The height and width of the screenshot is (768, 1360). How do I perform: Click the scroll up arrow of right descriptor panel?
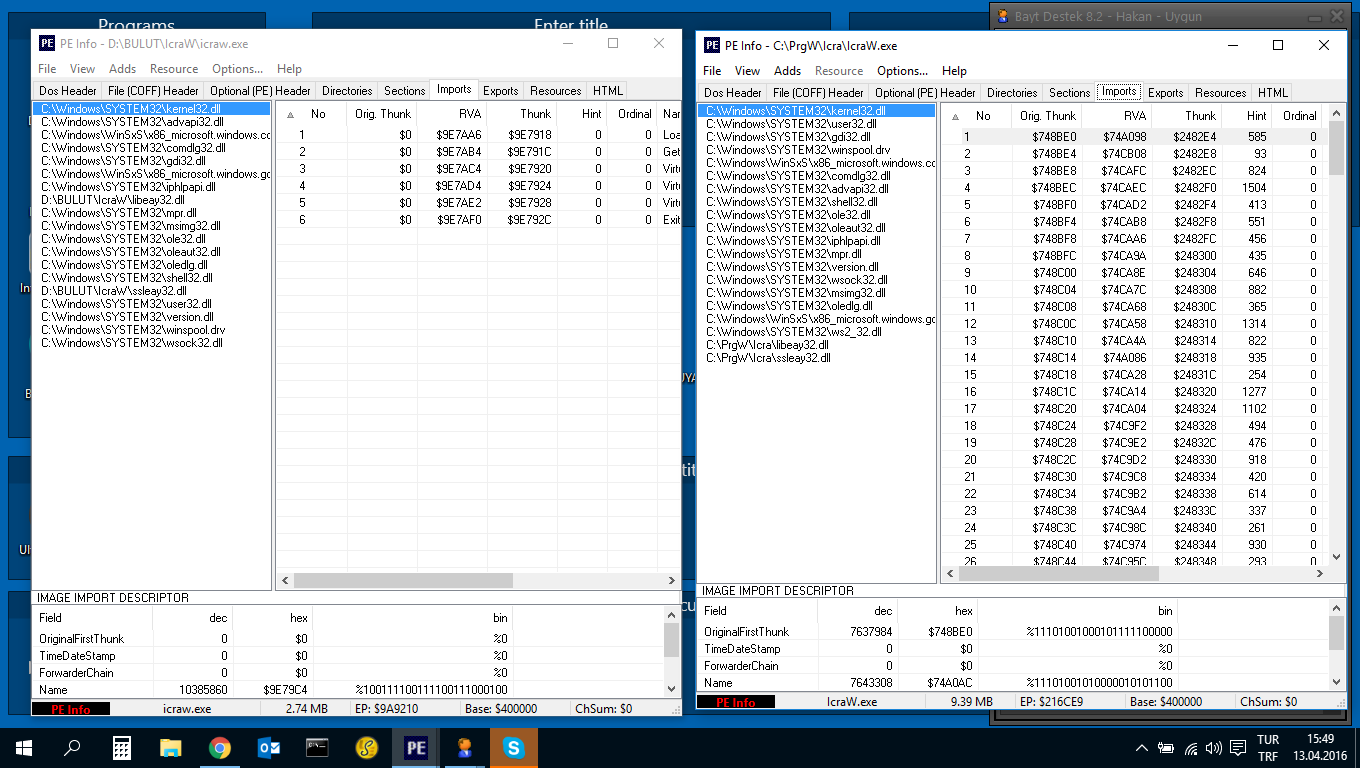click(x=1337, y=608)
